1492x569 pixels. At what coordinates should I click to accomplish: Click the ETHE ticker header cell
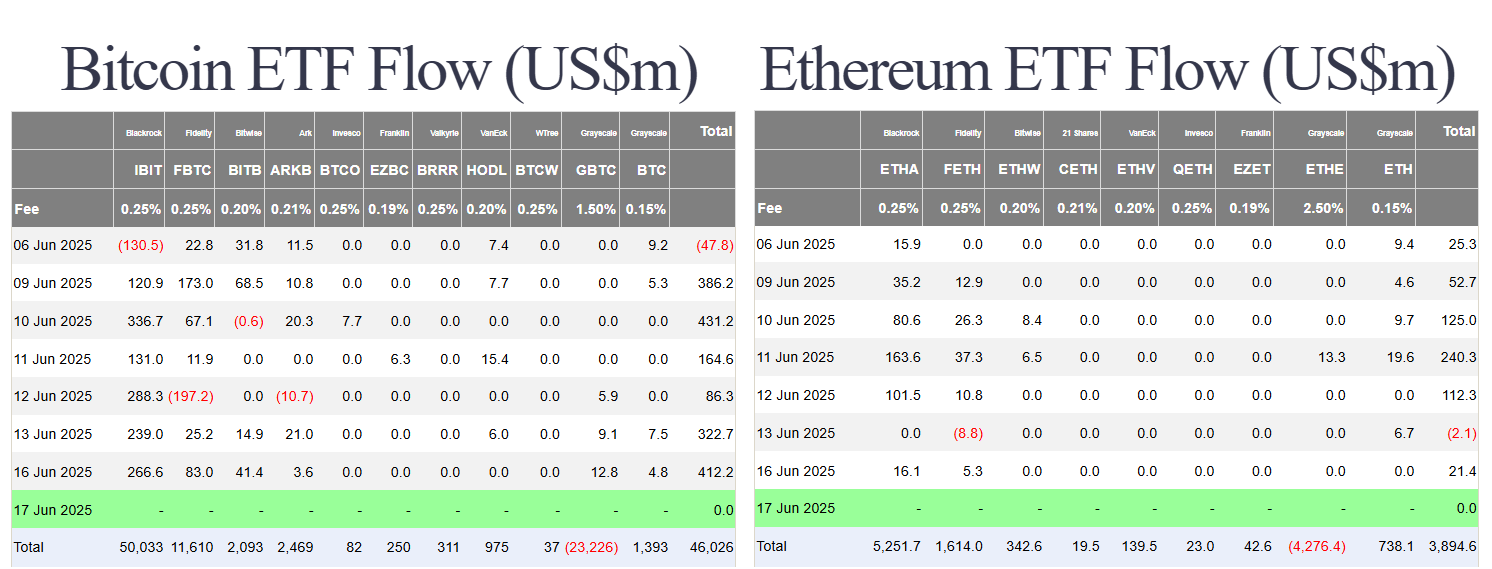pos(1325,169)
